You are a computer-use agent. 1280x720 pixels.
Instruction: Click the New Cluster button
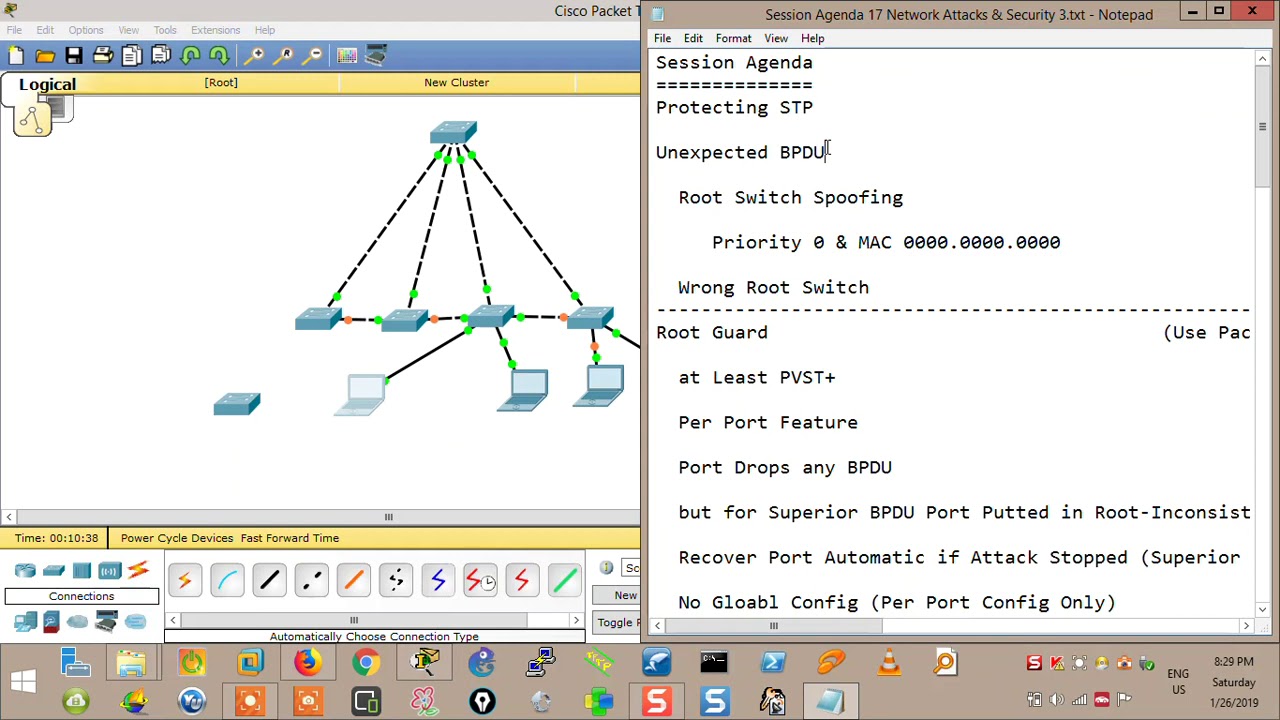(456, 82)
